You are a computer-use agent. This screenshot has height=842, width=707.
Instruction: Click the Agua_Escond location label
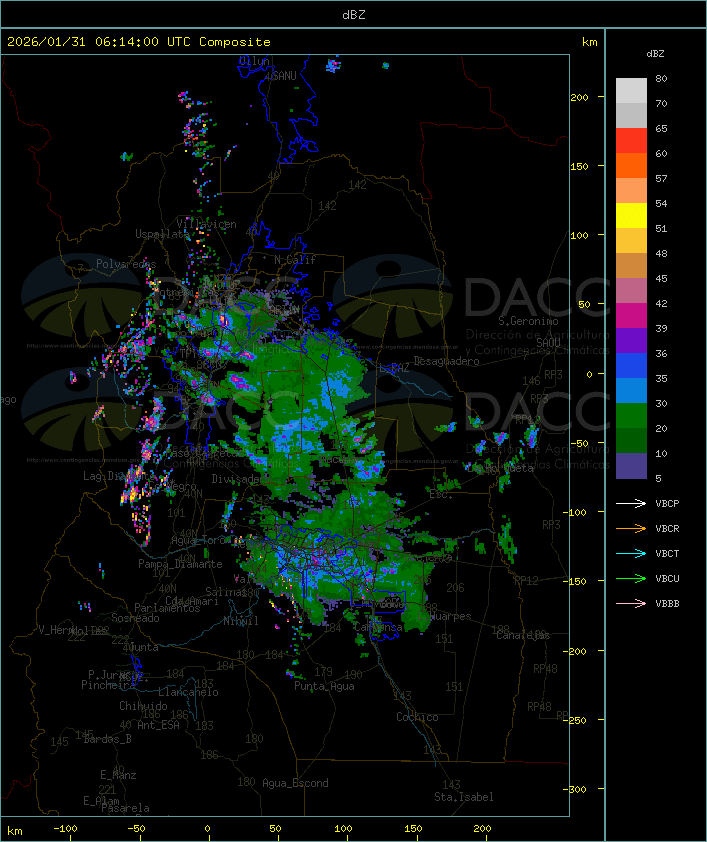pyautogui.click(x=295, y=783)
